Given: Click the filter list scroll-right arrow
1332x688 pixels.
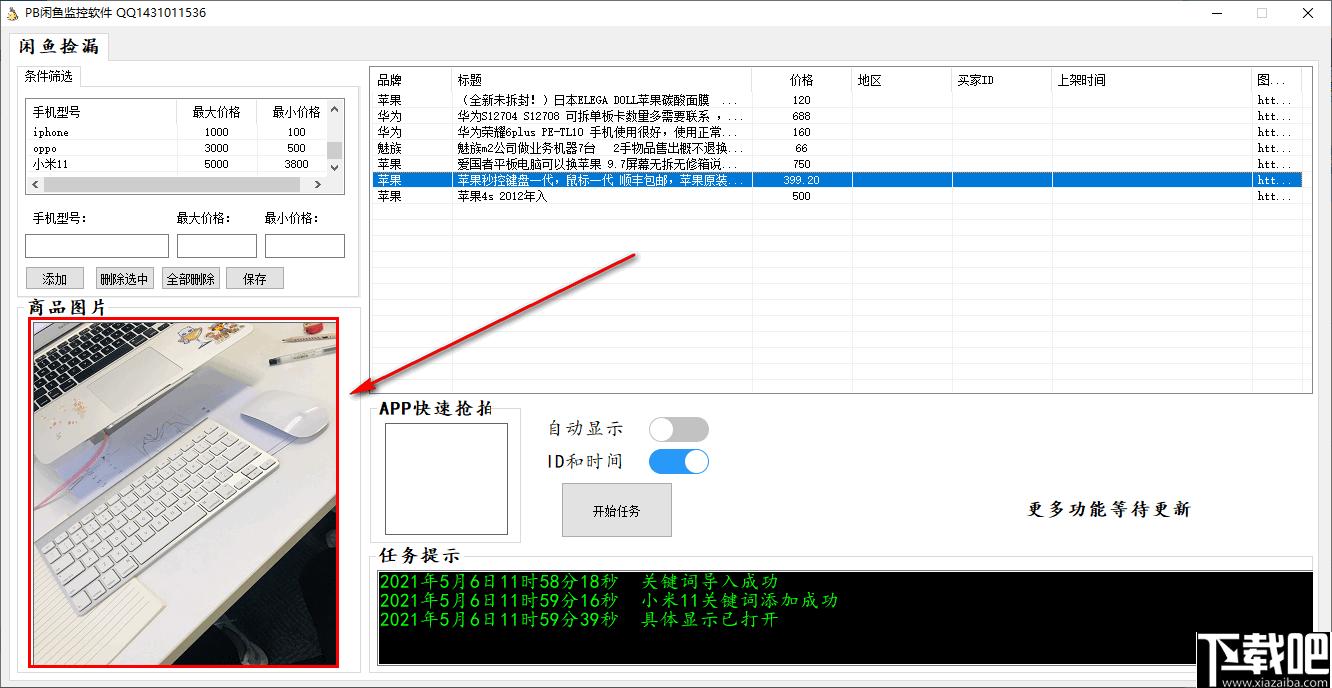Looking at the screenshot, I should point(318,185).
